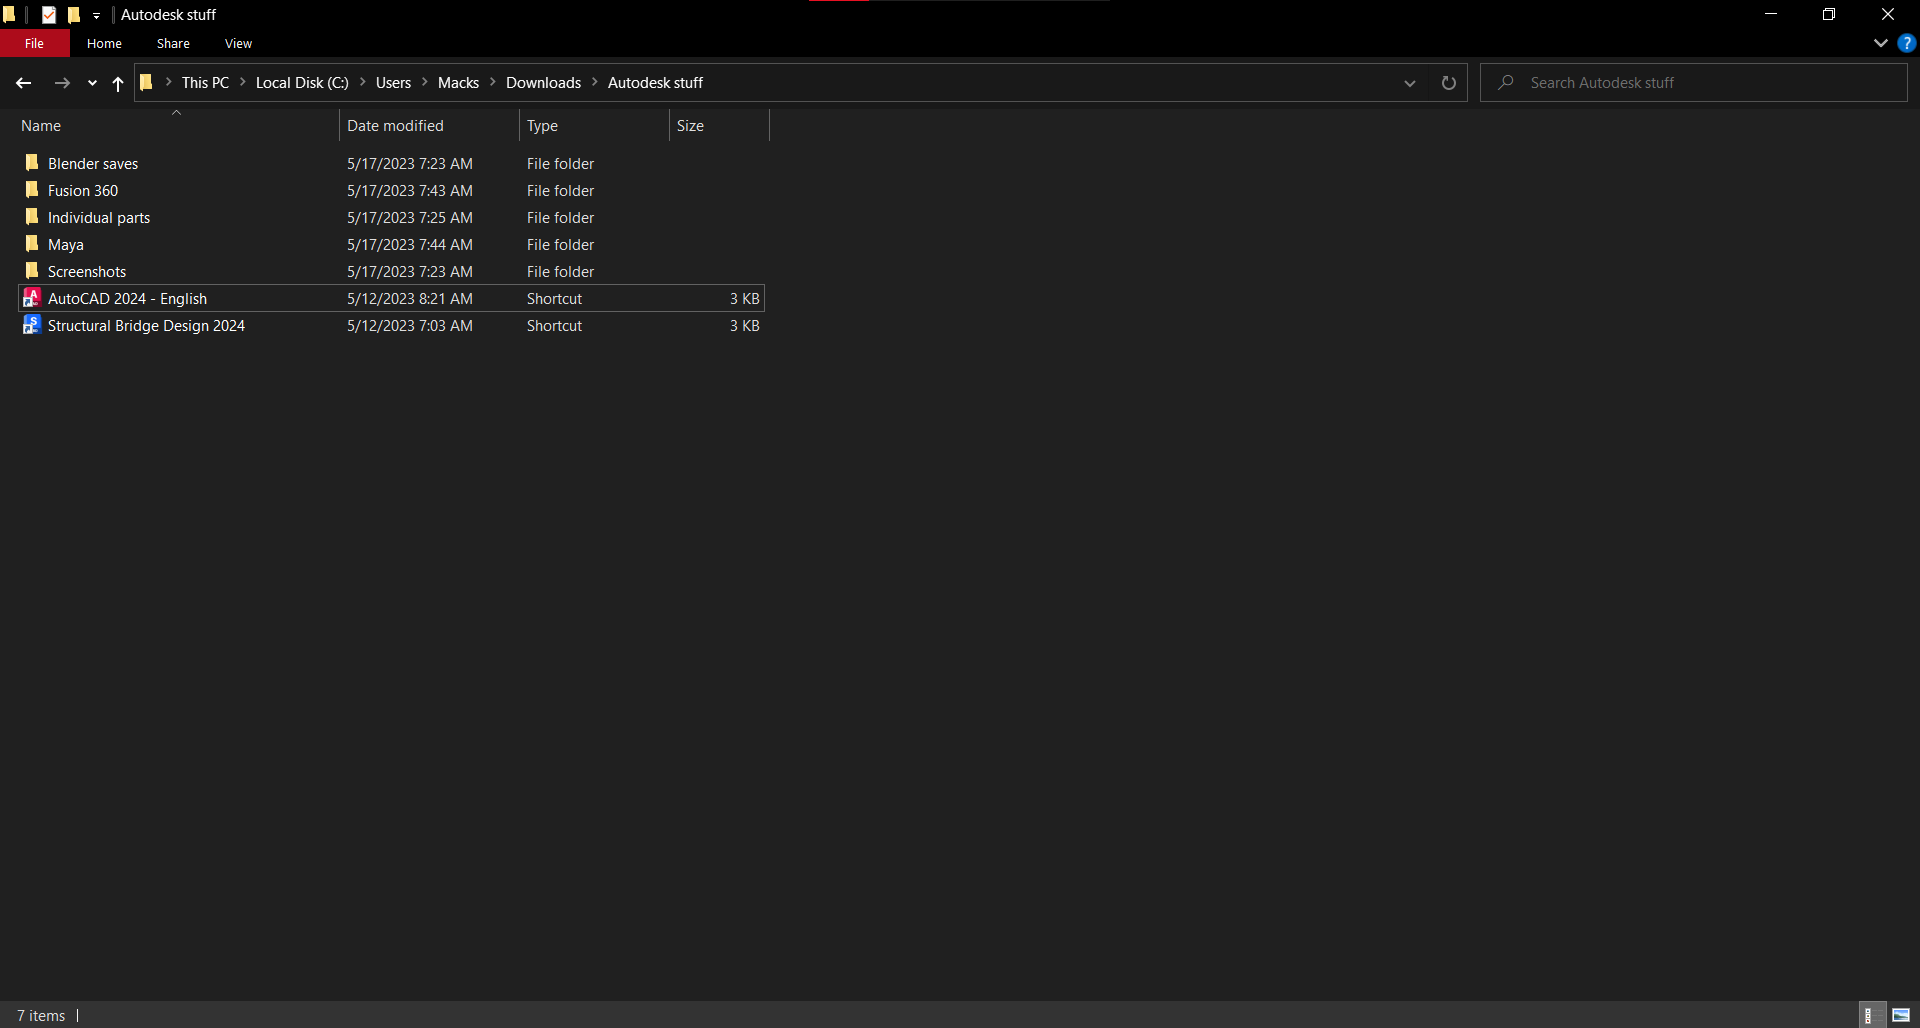Click the 3 KB size of AutoCAD 2024
1920x1028 pixels.
click(x=744, y=299)
